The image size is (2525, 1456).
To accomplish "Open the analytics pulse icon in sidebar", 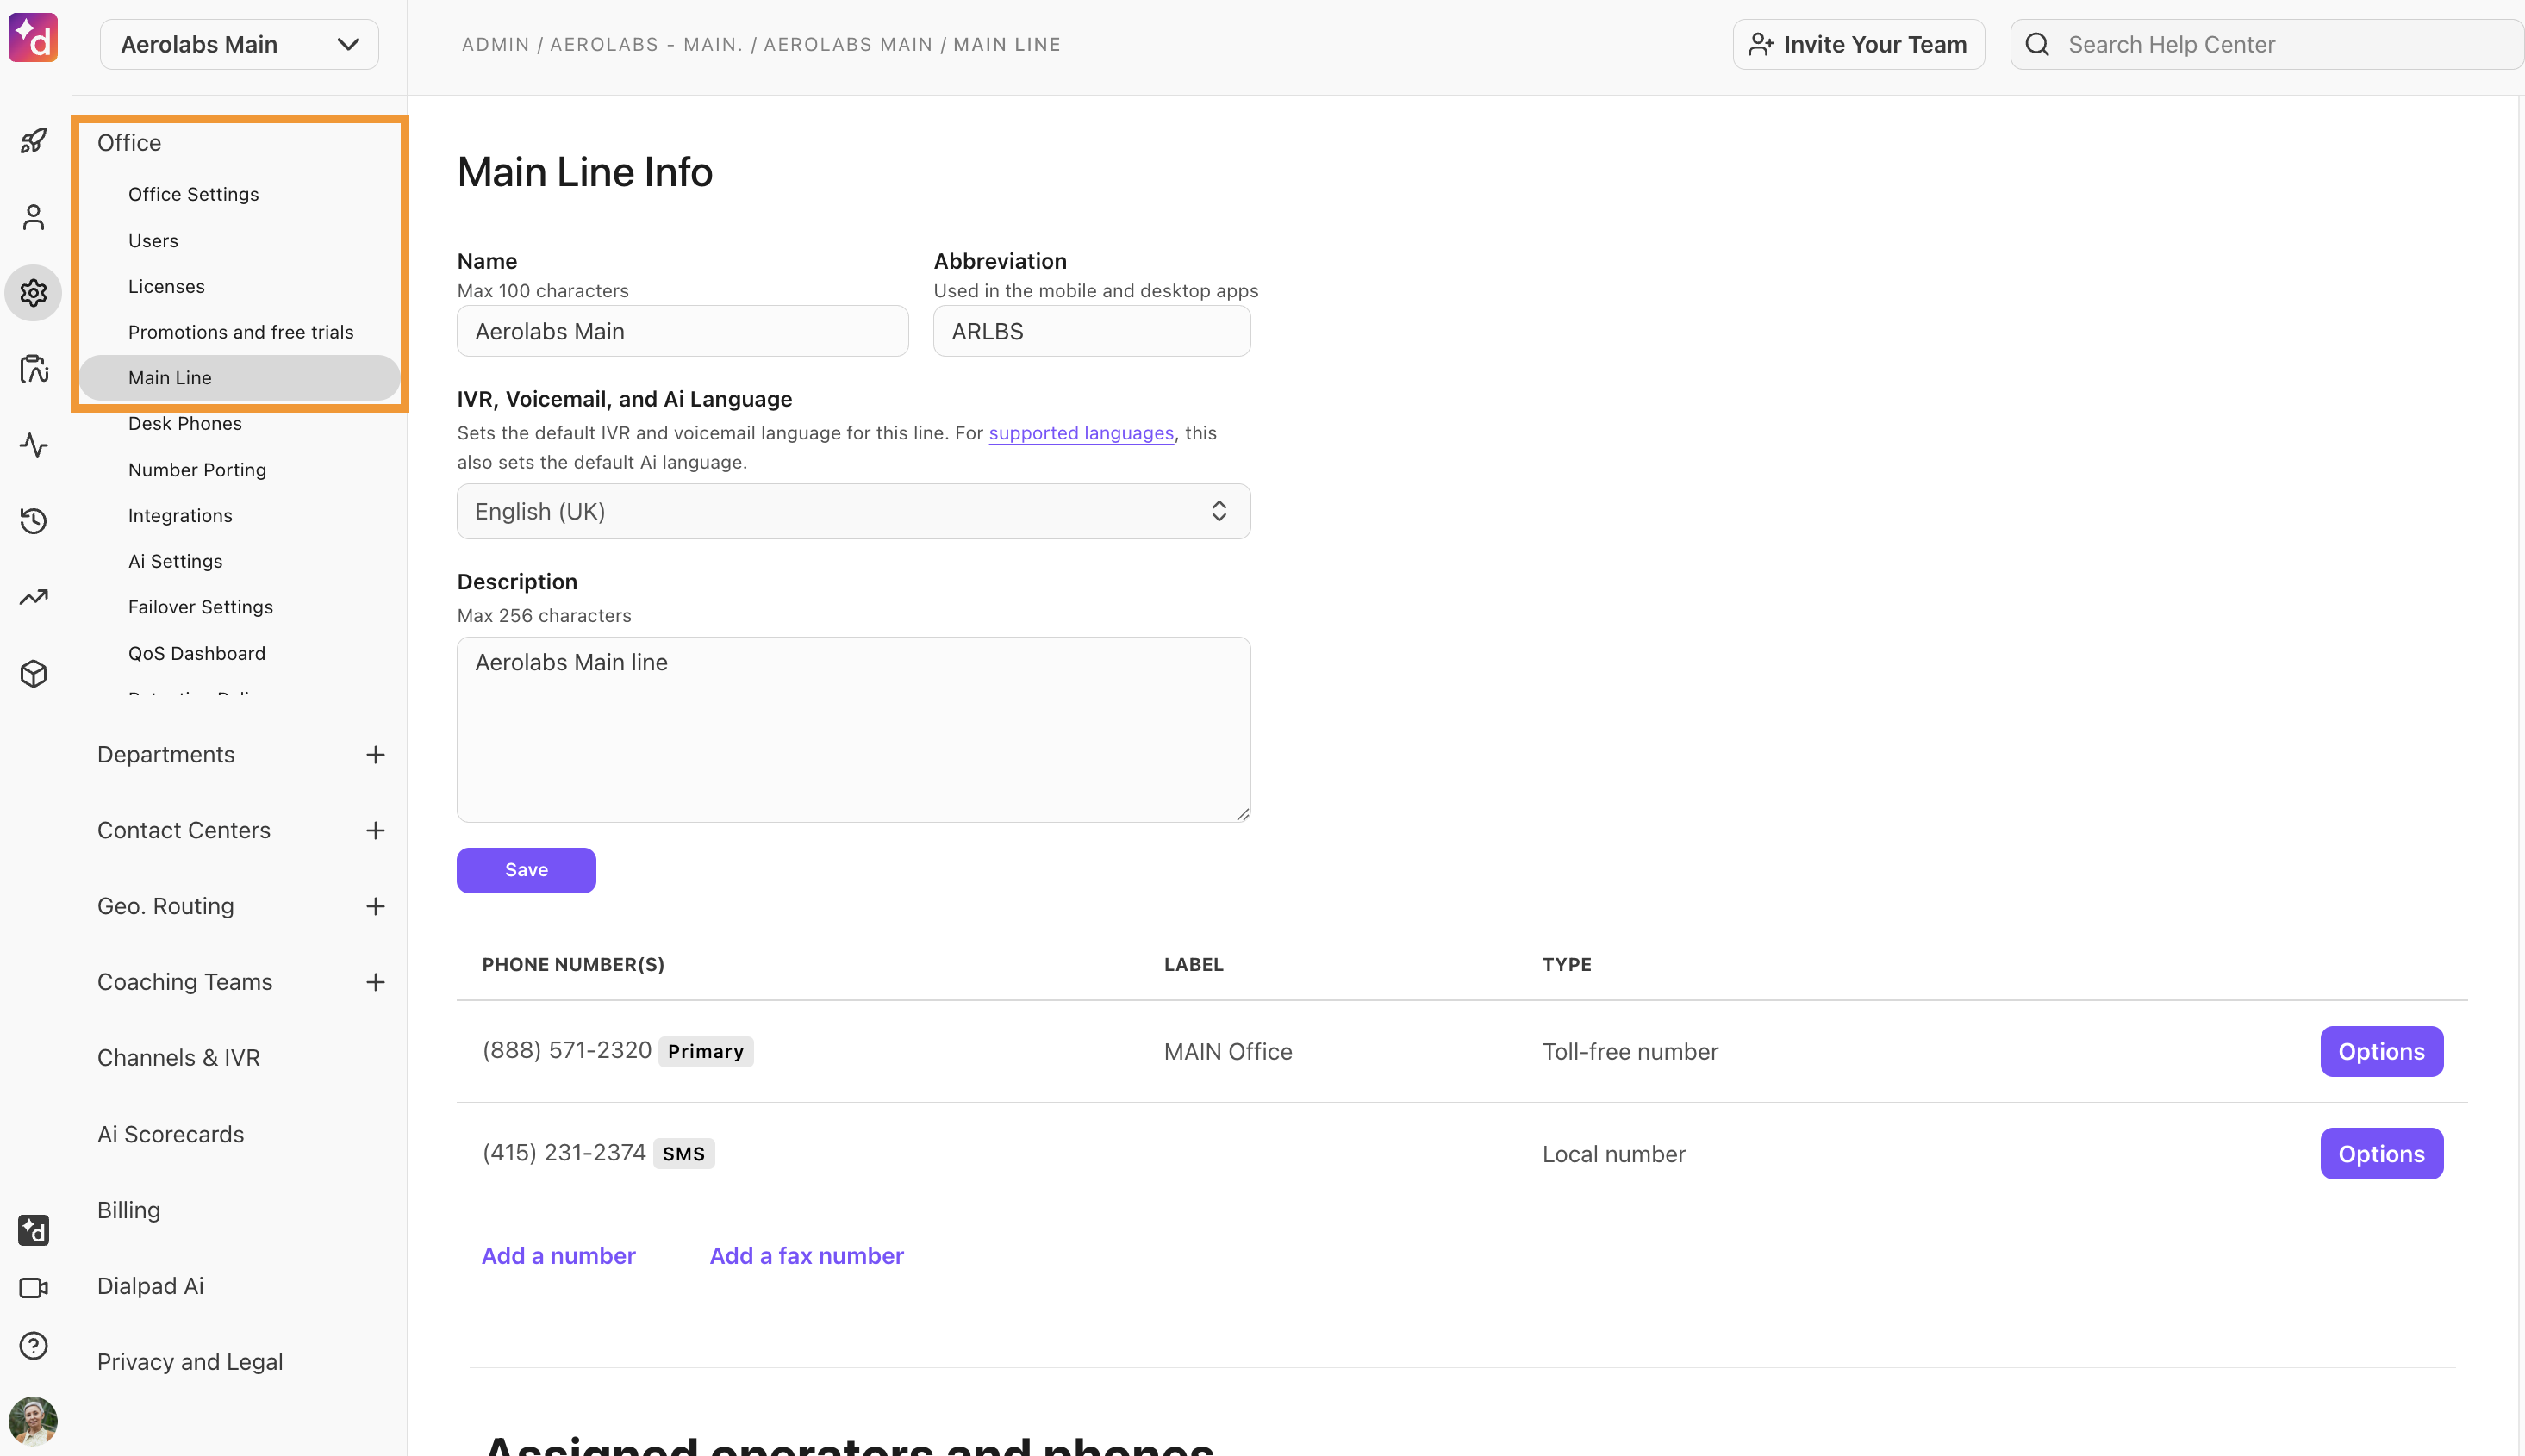I will point(34,445).
